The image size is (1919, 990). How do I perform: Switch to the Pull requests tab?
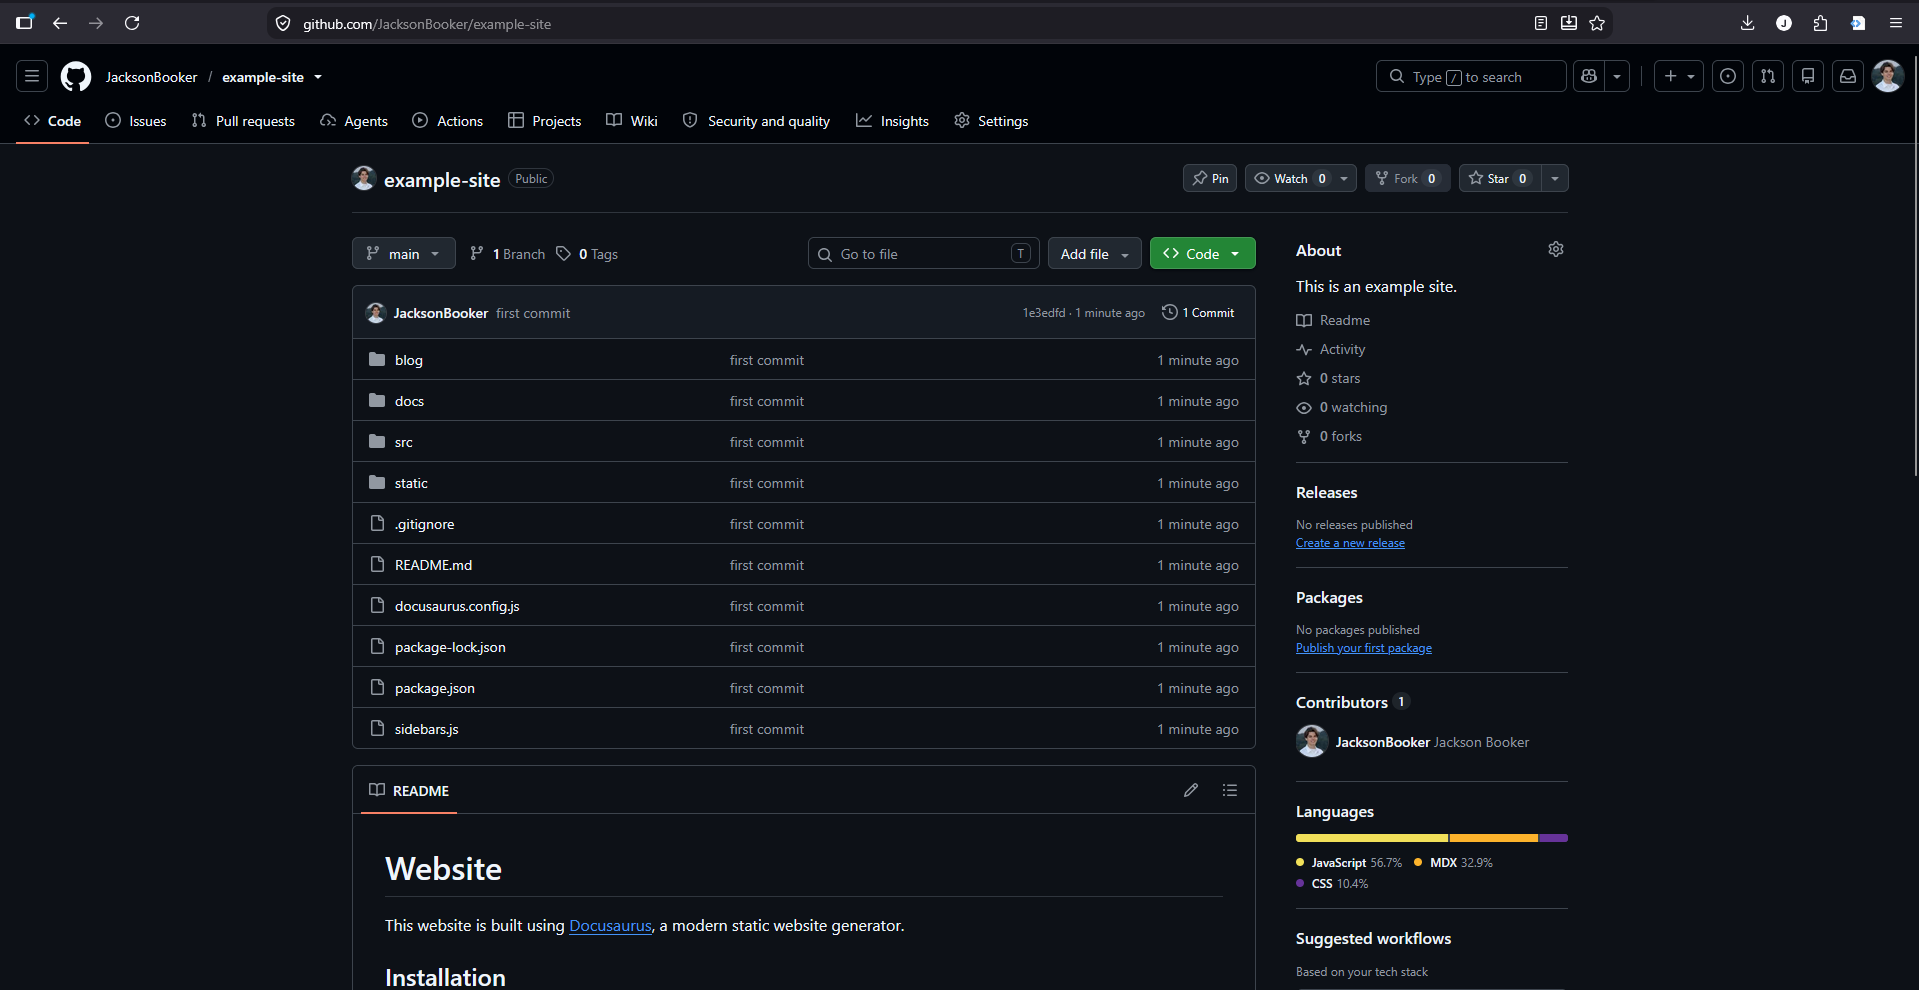click(x=243, y=120)
